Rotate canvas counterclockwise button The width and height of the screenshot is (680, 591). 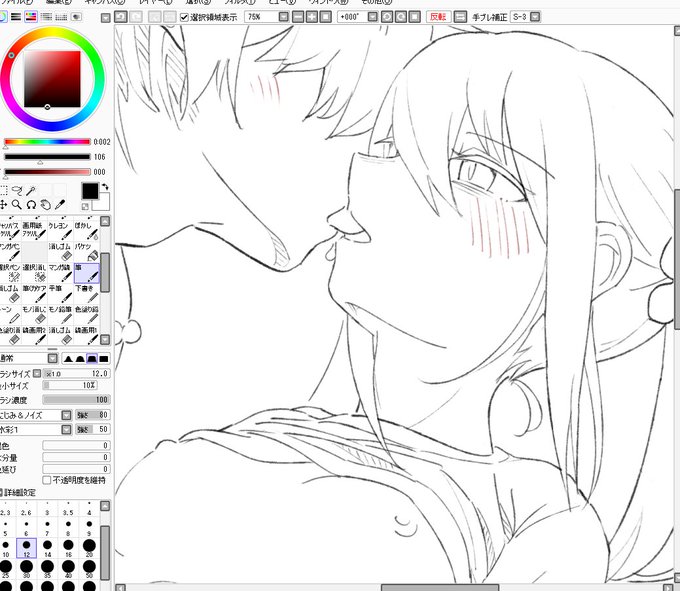(387, 17)
